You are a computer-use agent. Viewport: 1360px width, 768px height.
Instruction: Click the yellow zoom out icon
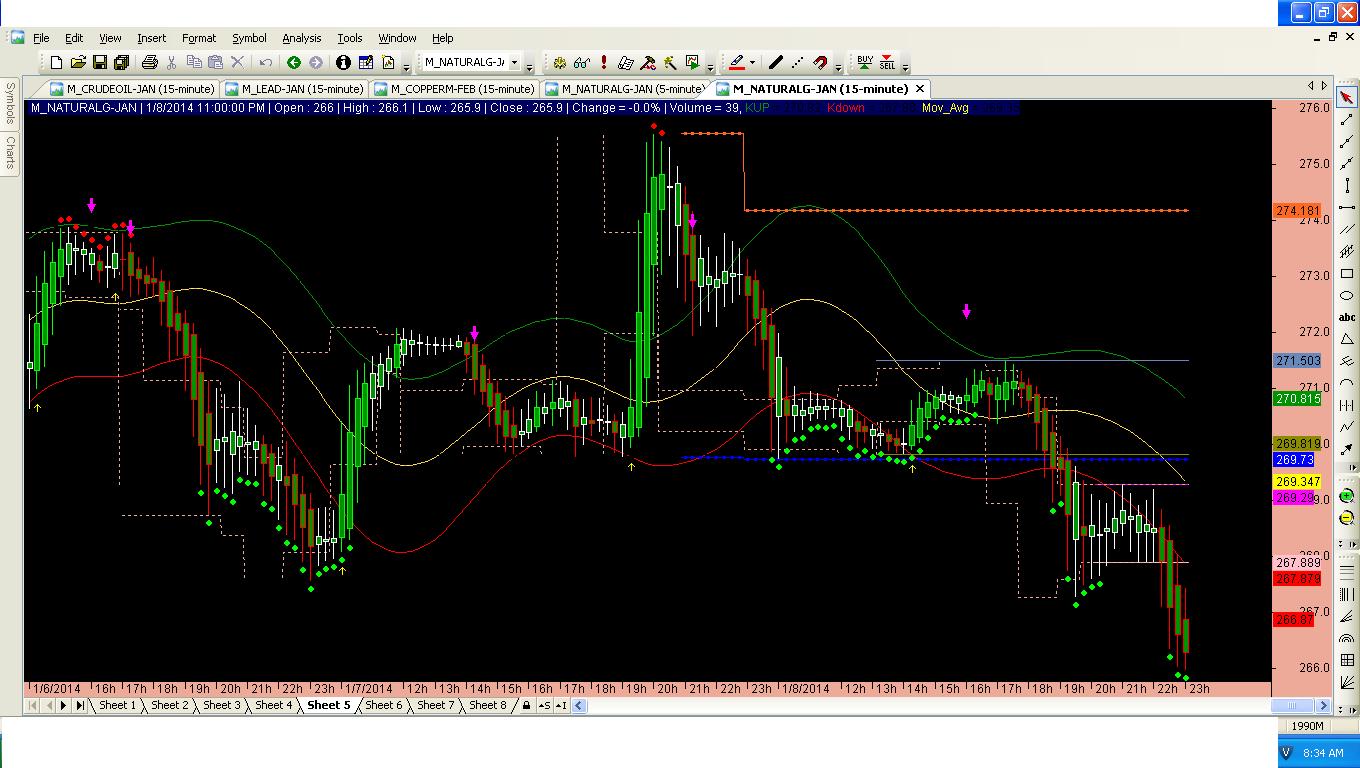click(1347, 518)
